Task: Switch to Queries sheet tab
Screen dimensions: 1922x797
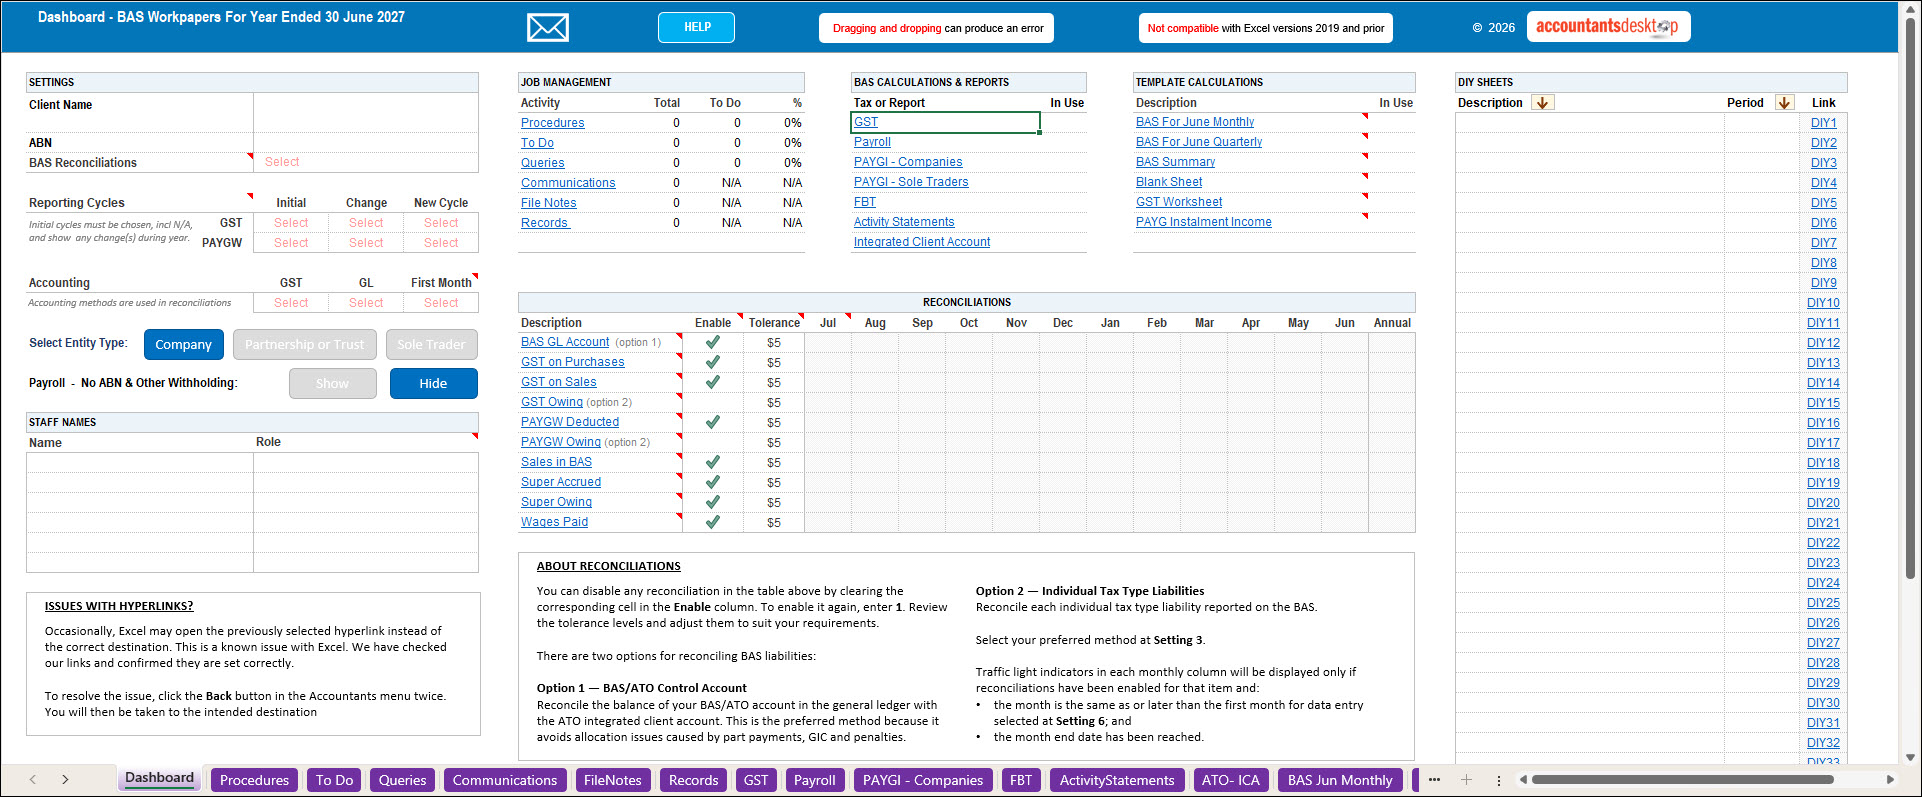Action: coord(402,780)
